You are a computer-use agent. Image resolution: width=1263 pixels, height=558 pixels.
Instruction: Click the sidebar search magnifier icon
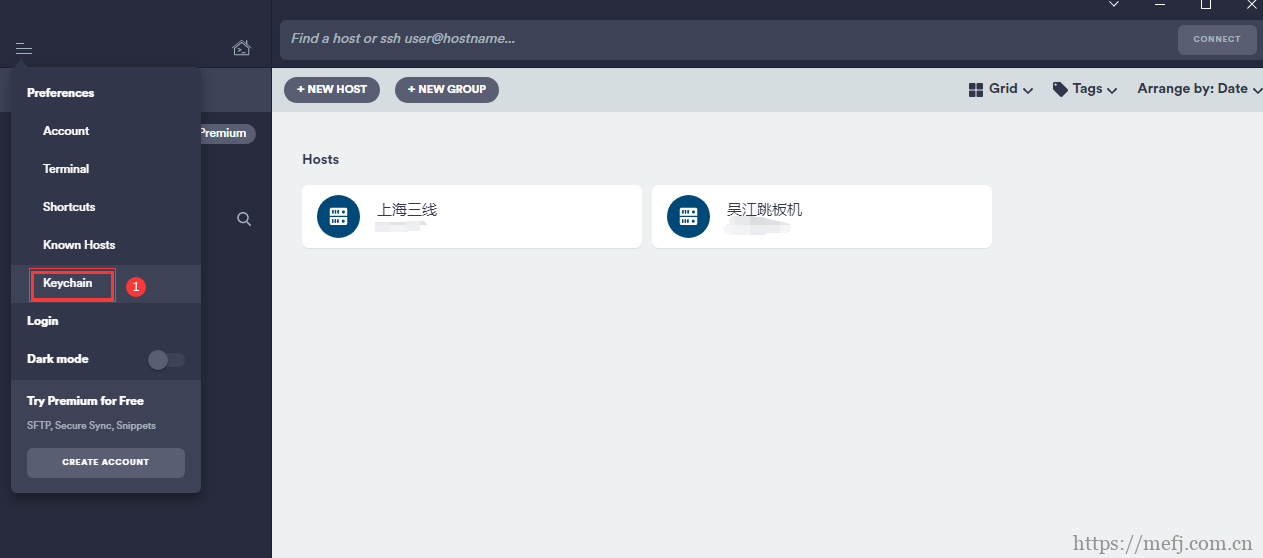(x=244, y=219)
